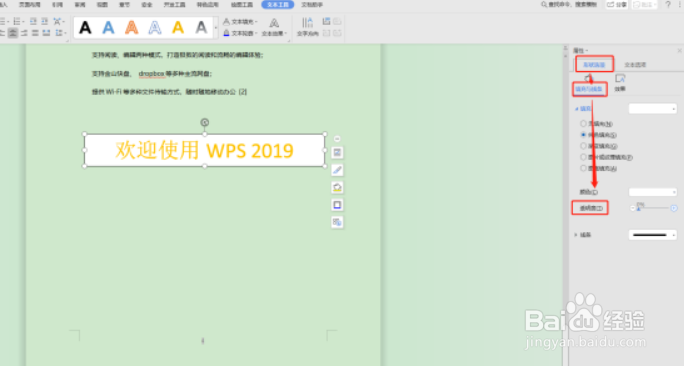Viewport: 684px width, 366px height.
Task: Expand the WordArt style gallery
Action: (x=215, y=28)
